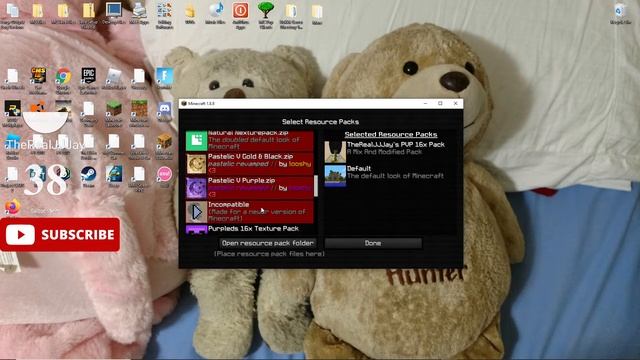
Task: Click the Pastelic V Gold & Black thumbnail
Action: (x=196, y=164)
